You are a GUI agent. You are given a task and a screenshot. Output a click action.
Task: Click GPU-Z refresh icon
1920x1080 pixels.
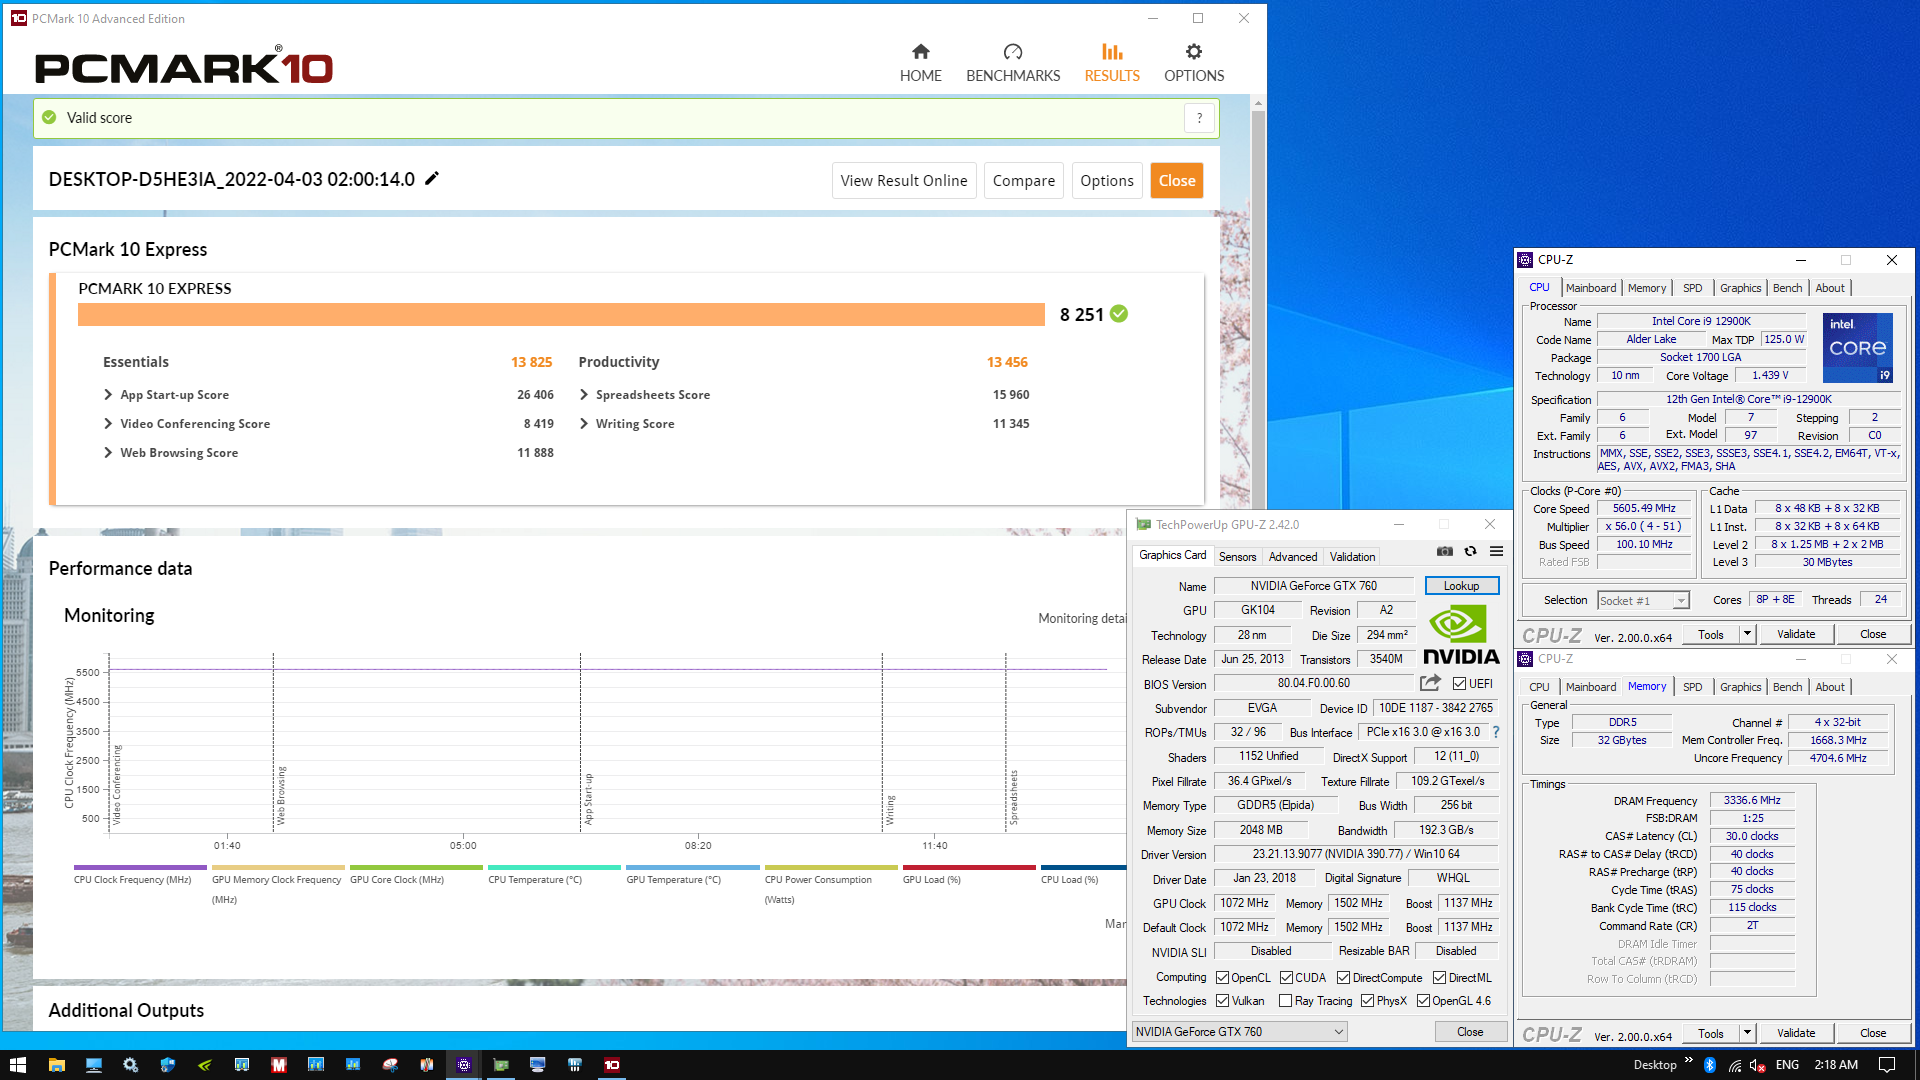pos(1470,551)
